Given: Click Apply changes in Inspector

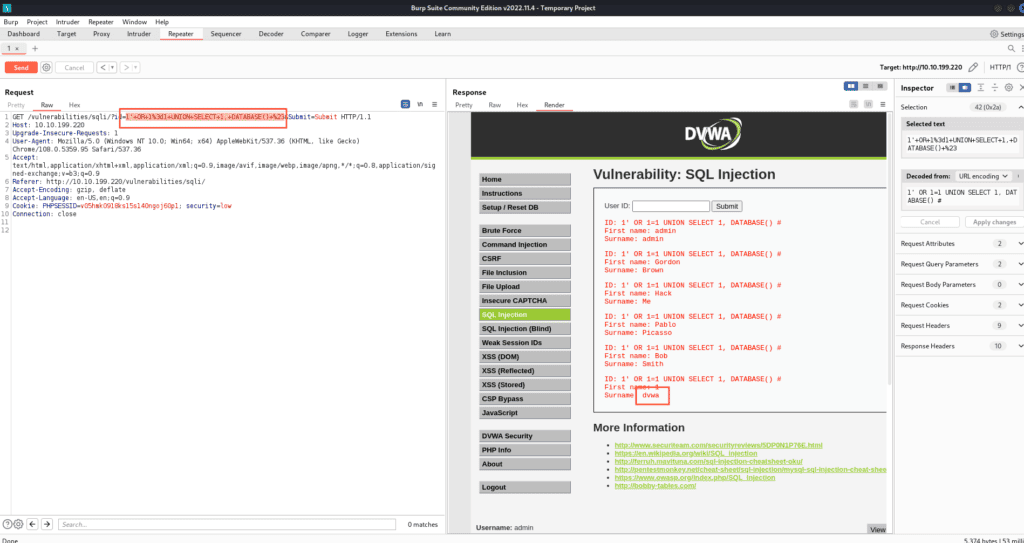Looking at the screenshot, I should click(994, 222).
